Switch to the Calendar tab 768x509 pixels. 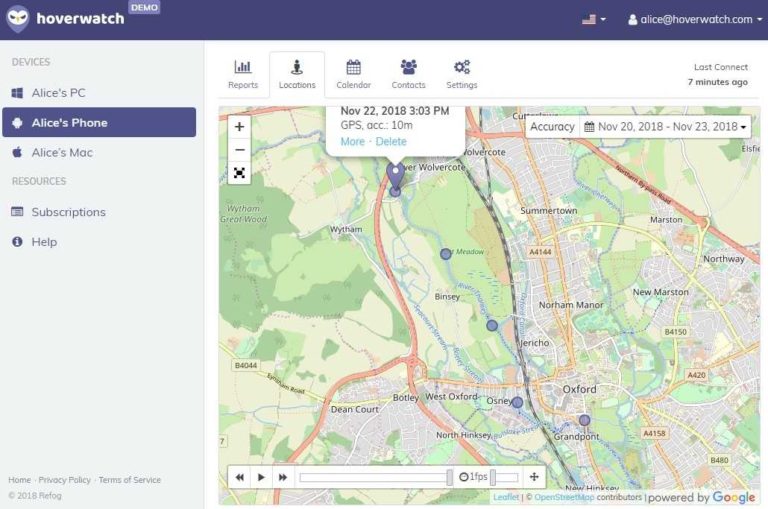coord(353,74)
